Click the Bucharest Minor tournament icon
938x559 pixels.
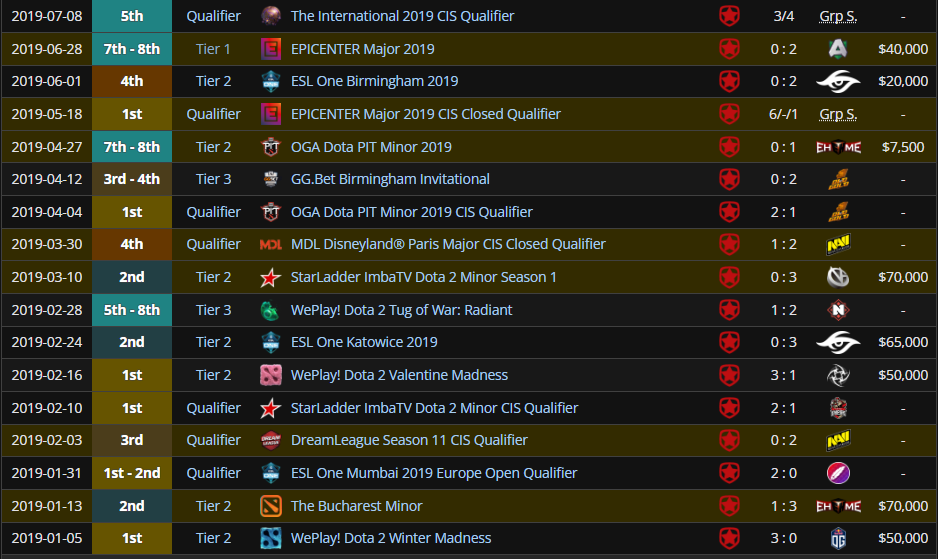tap(271, 506)
